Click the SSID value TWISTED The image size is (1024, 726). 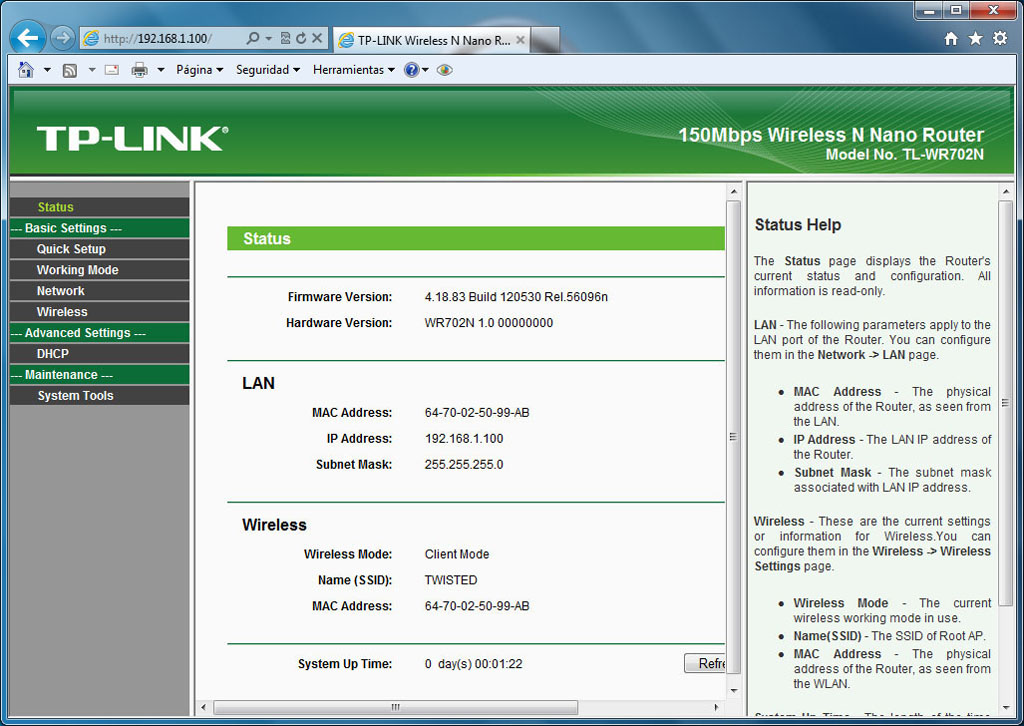[451, 580]
